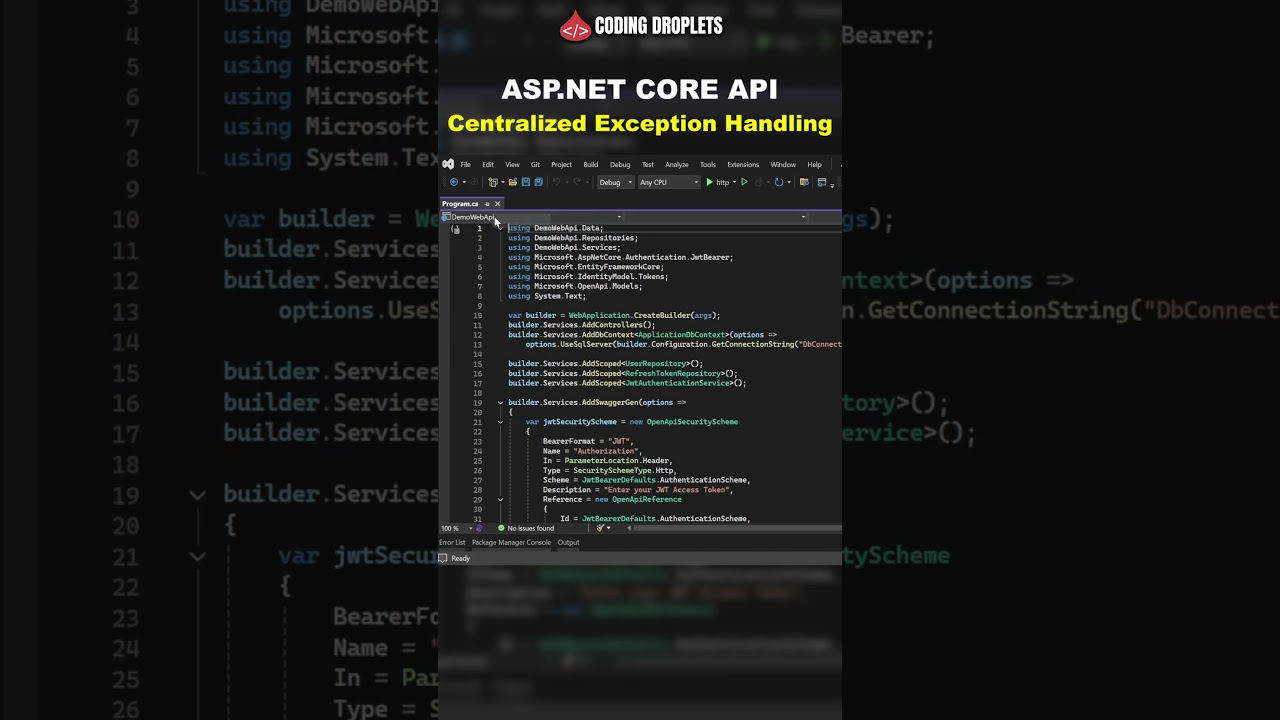Collapse the jwtSecurityScheme block at line 21

500,422
